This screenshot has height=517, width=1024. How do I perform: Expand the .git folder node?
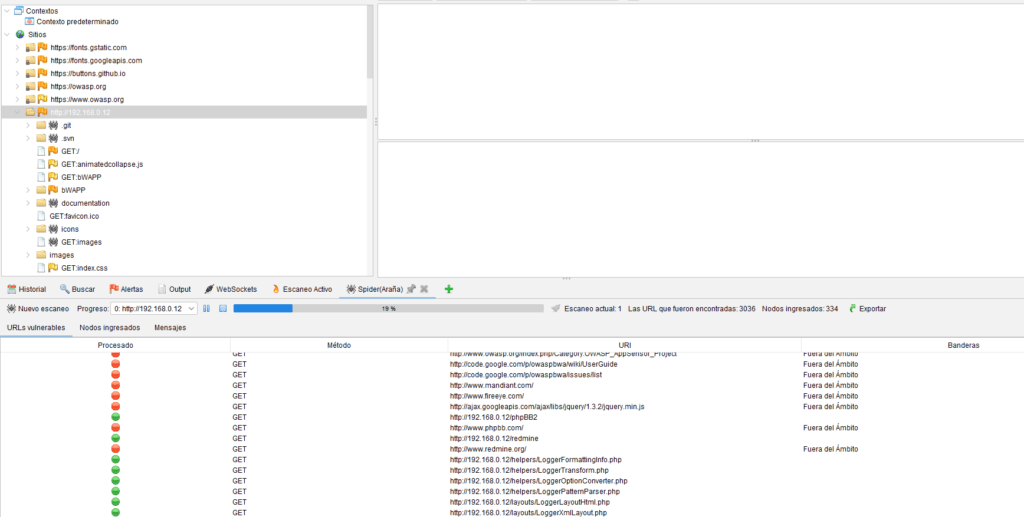[28, 125]
